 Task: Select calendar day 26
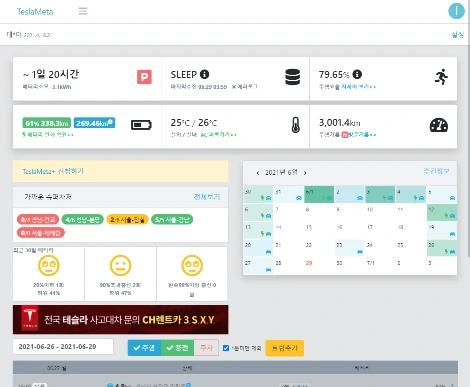point(442,248)
